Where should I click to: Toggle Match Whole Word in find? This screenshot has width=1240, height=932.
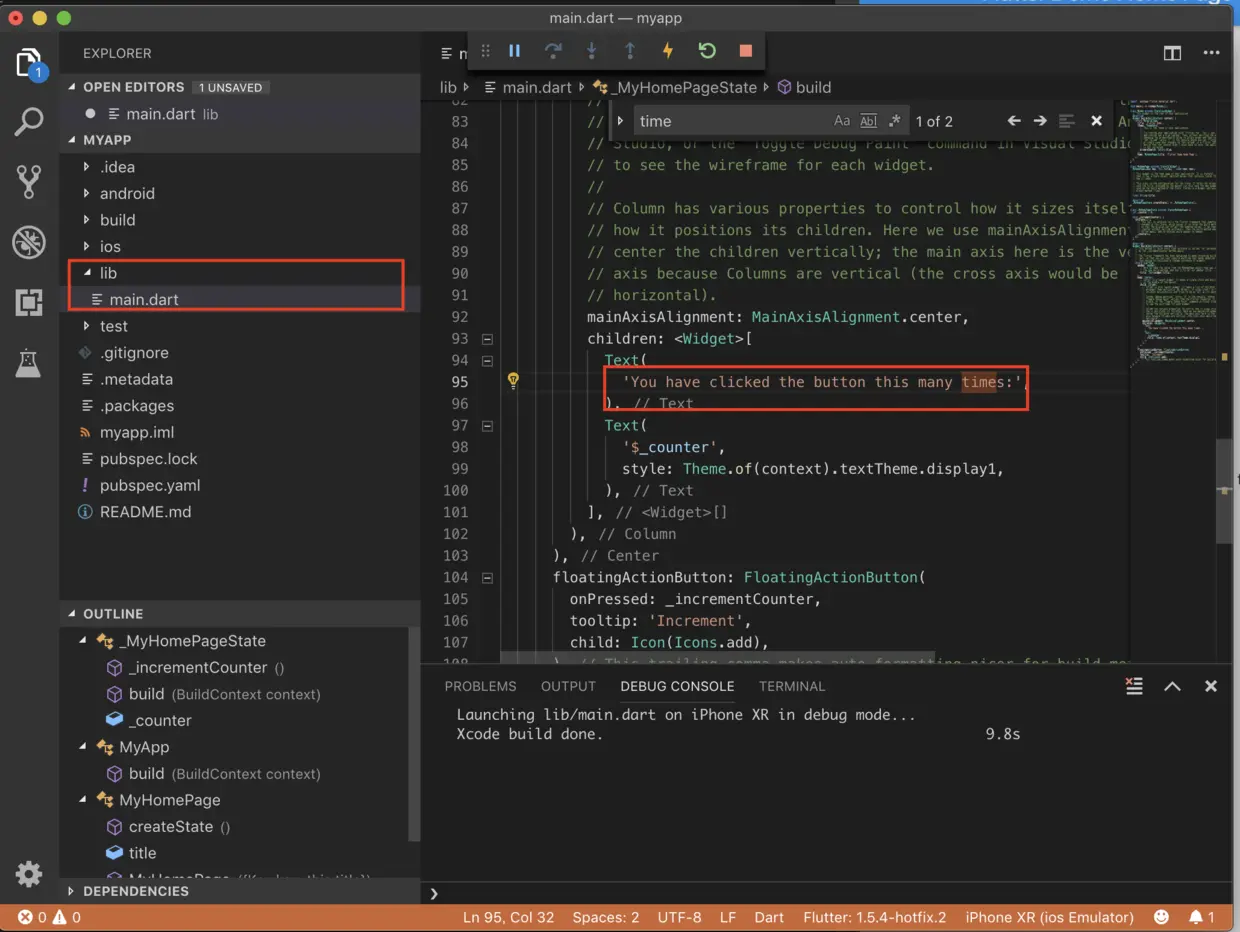868,121
